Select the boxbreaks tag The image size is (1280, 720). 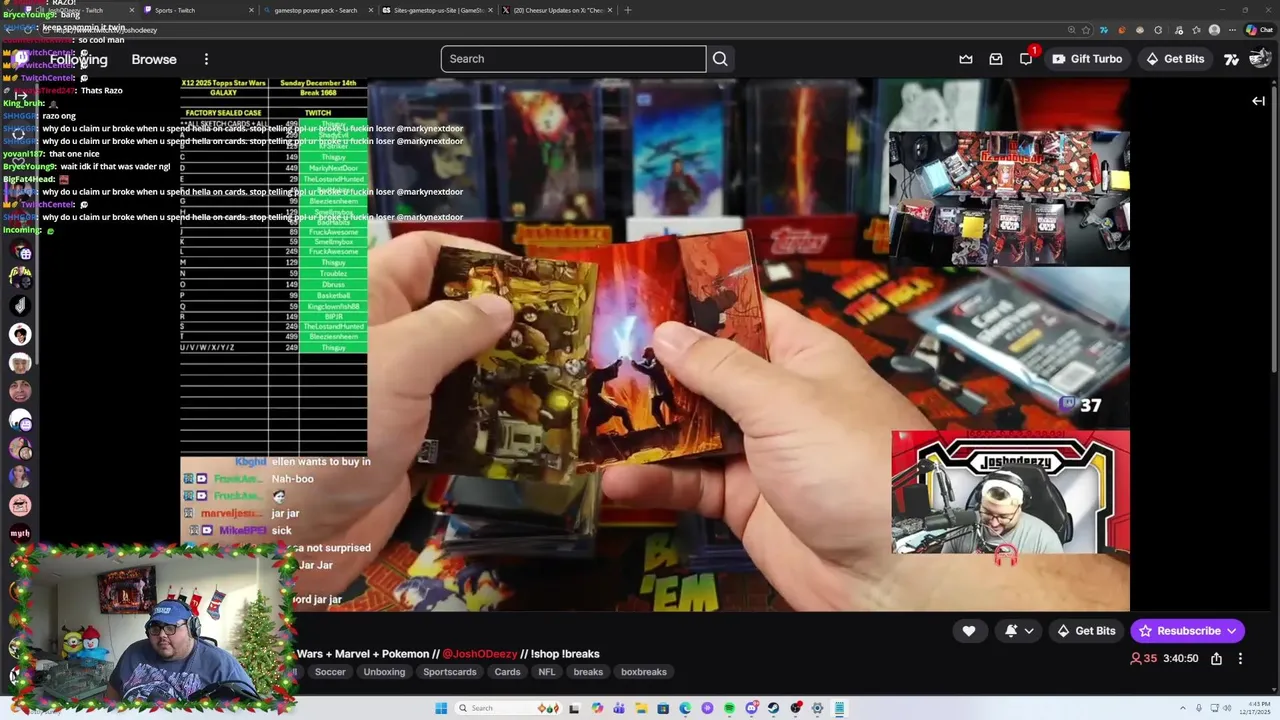(644, 672)
